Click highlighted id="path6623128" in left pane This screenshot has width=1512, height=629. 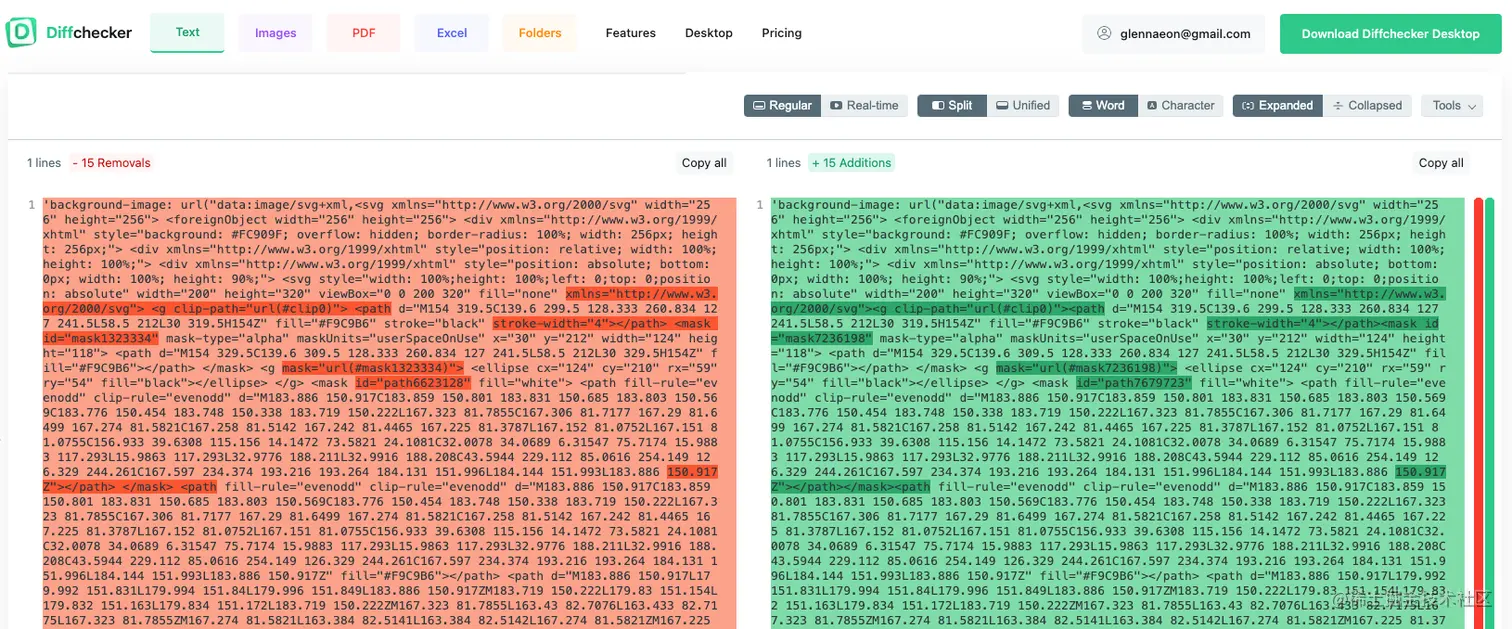[413, 383]
